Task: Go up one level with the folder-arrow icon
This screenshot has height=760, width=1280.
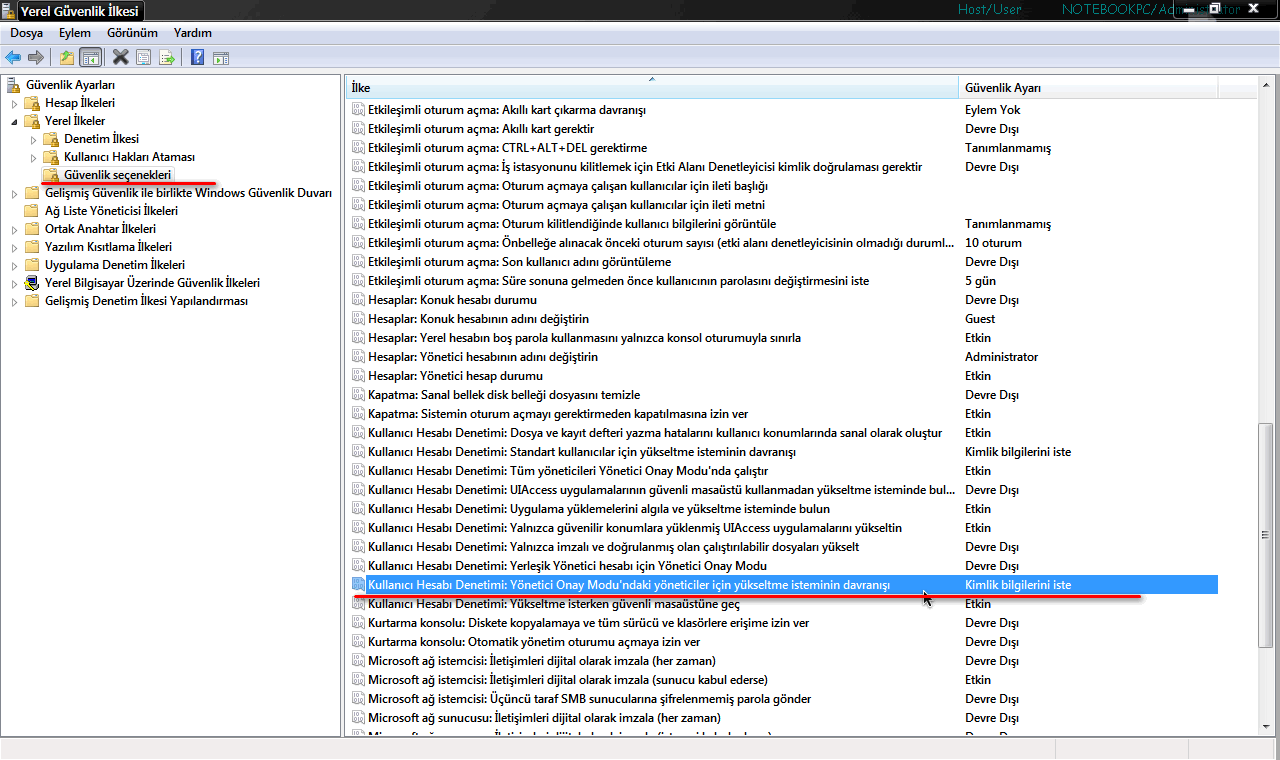Action: pyautogui.click(x=67, y=58)
